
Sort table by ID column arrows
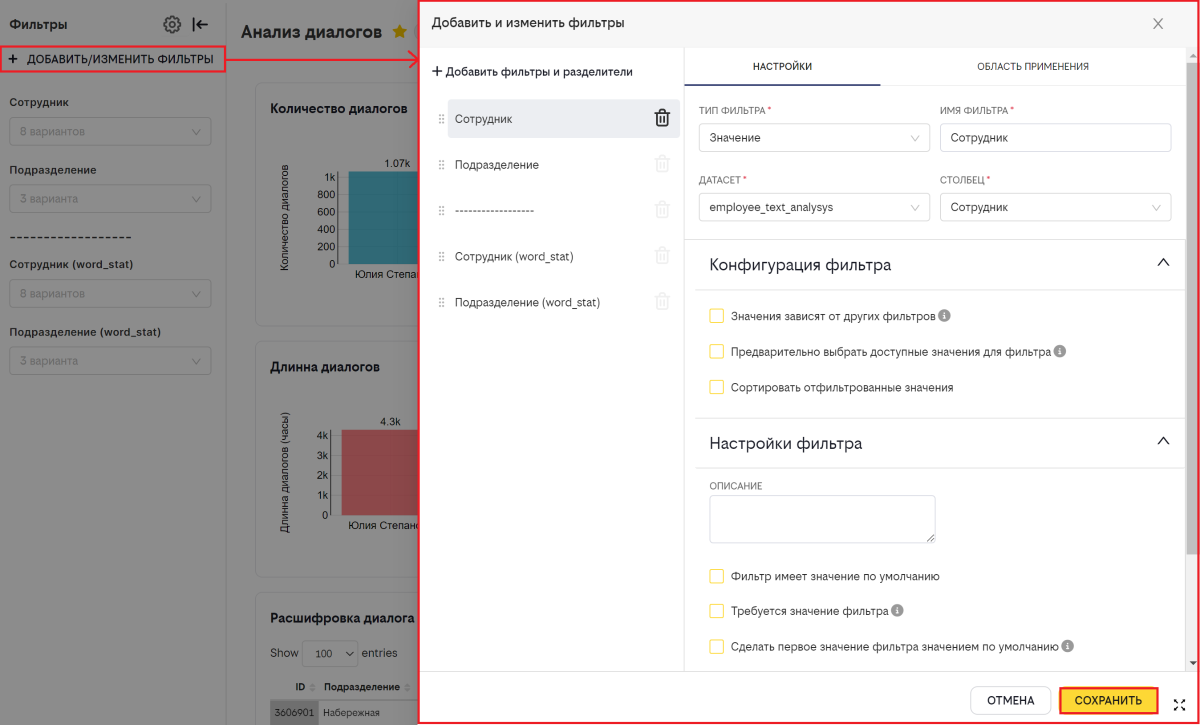(314, 688)
